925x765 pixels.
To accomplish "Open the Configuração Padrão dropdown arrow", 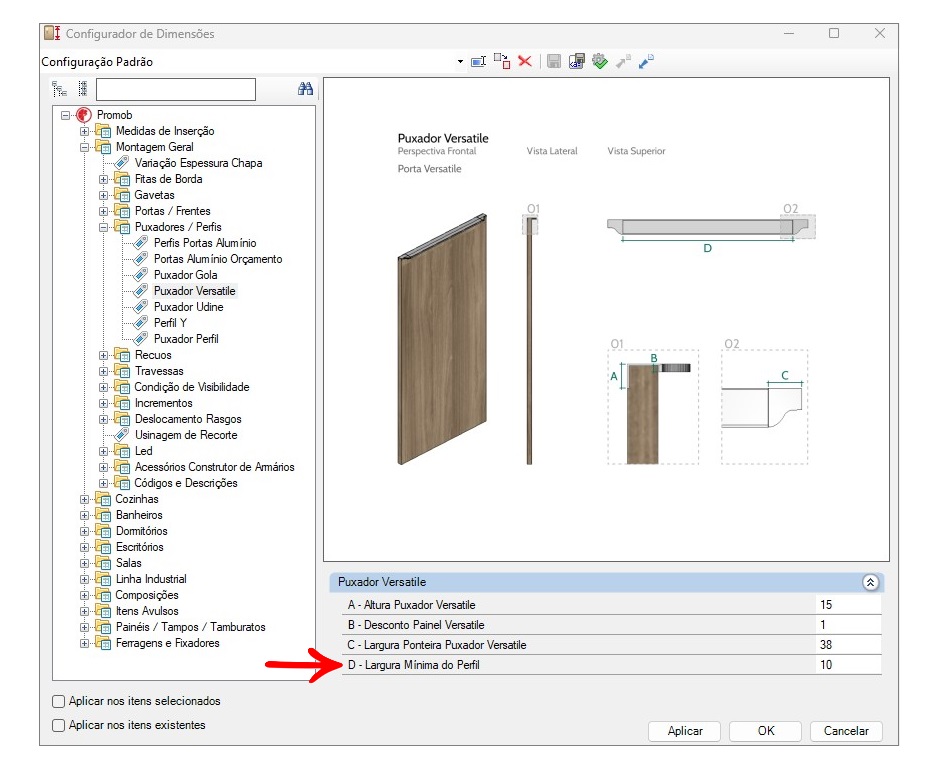I will coord(460,62).
